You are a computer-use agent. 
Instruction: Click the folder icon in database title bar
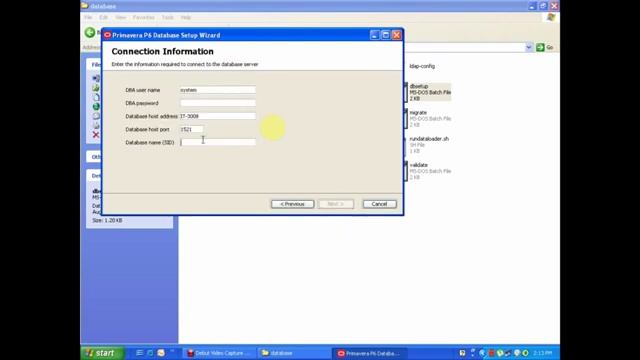click(x=85, y=6)
